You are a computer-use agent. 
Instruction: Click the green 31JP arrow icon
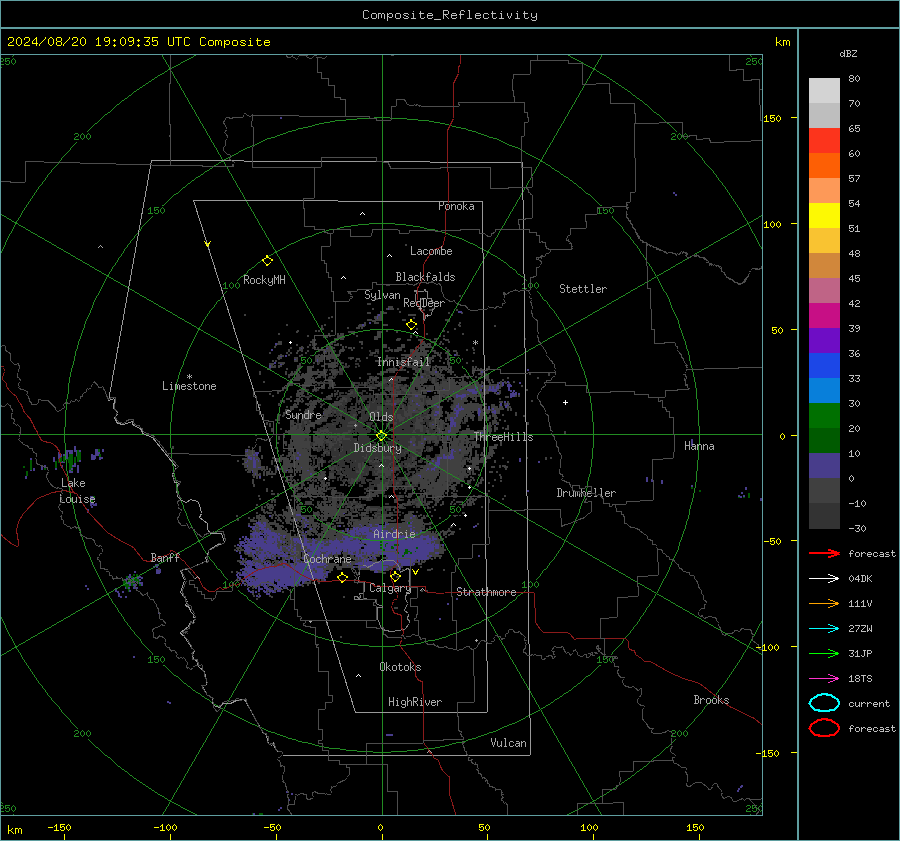tap(824, 653)
